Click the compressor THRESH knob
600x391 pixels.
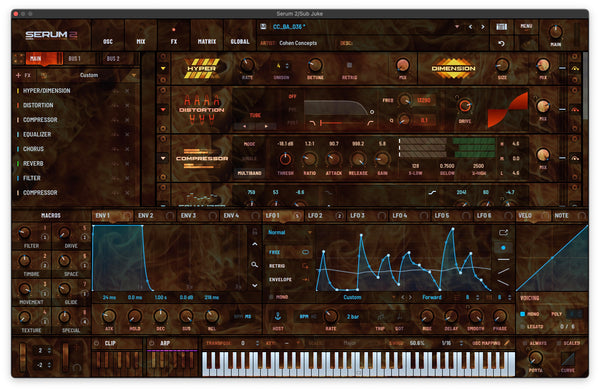tap(285, 159)
